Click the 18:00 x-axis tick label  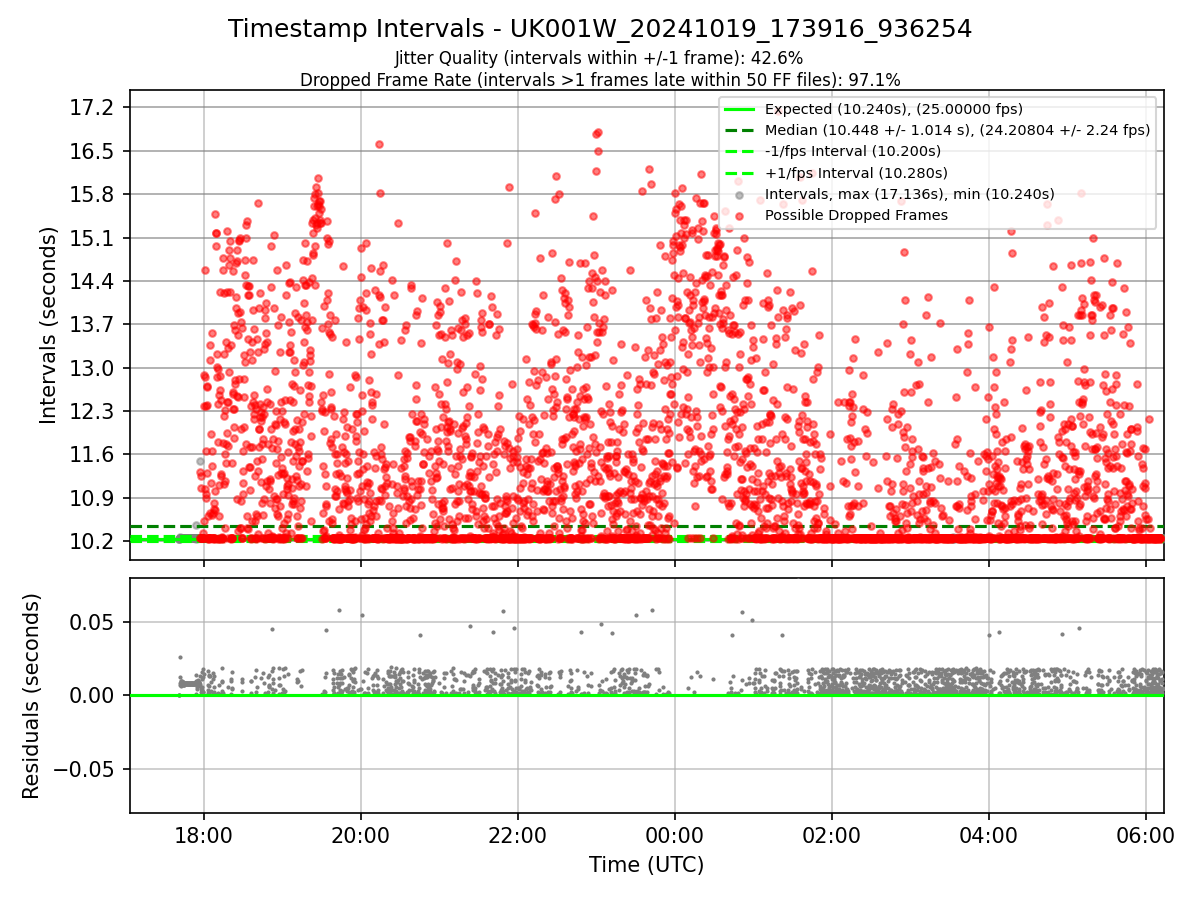coord(204,835)
